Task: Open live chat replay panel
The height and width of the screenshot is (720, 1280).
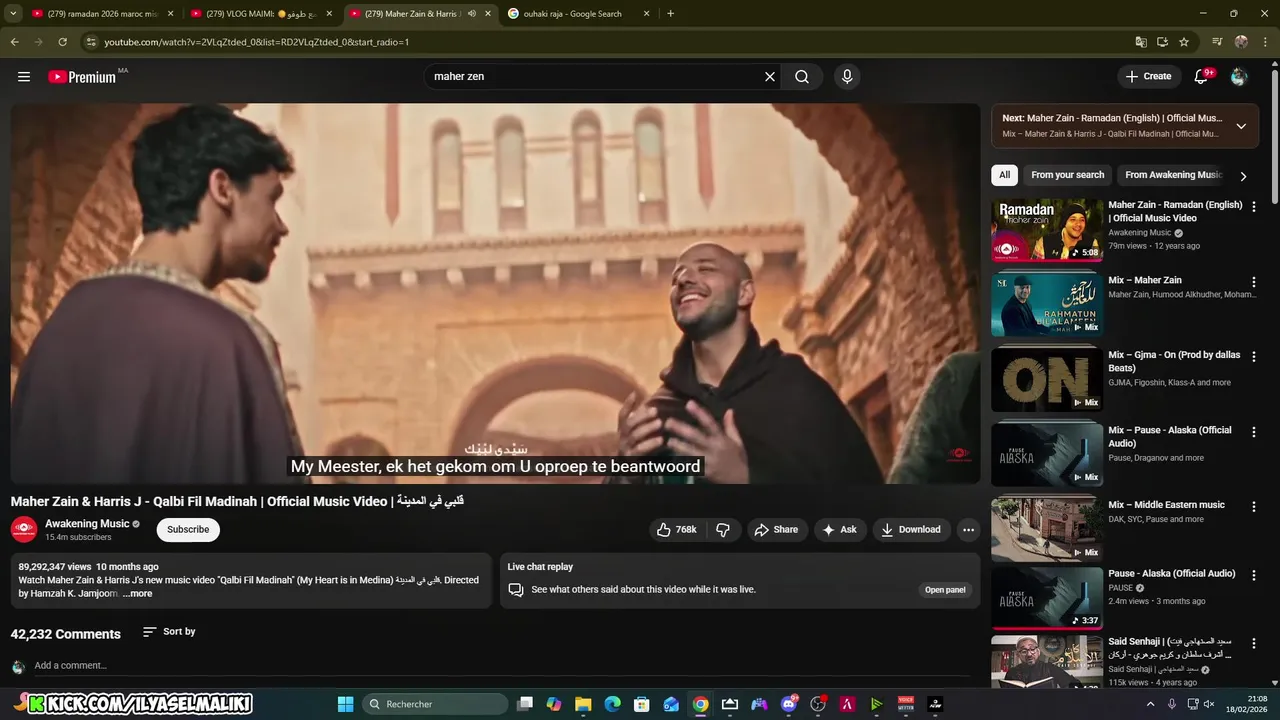Action: coord(944,590)
